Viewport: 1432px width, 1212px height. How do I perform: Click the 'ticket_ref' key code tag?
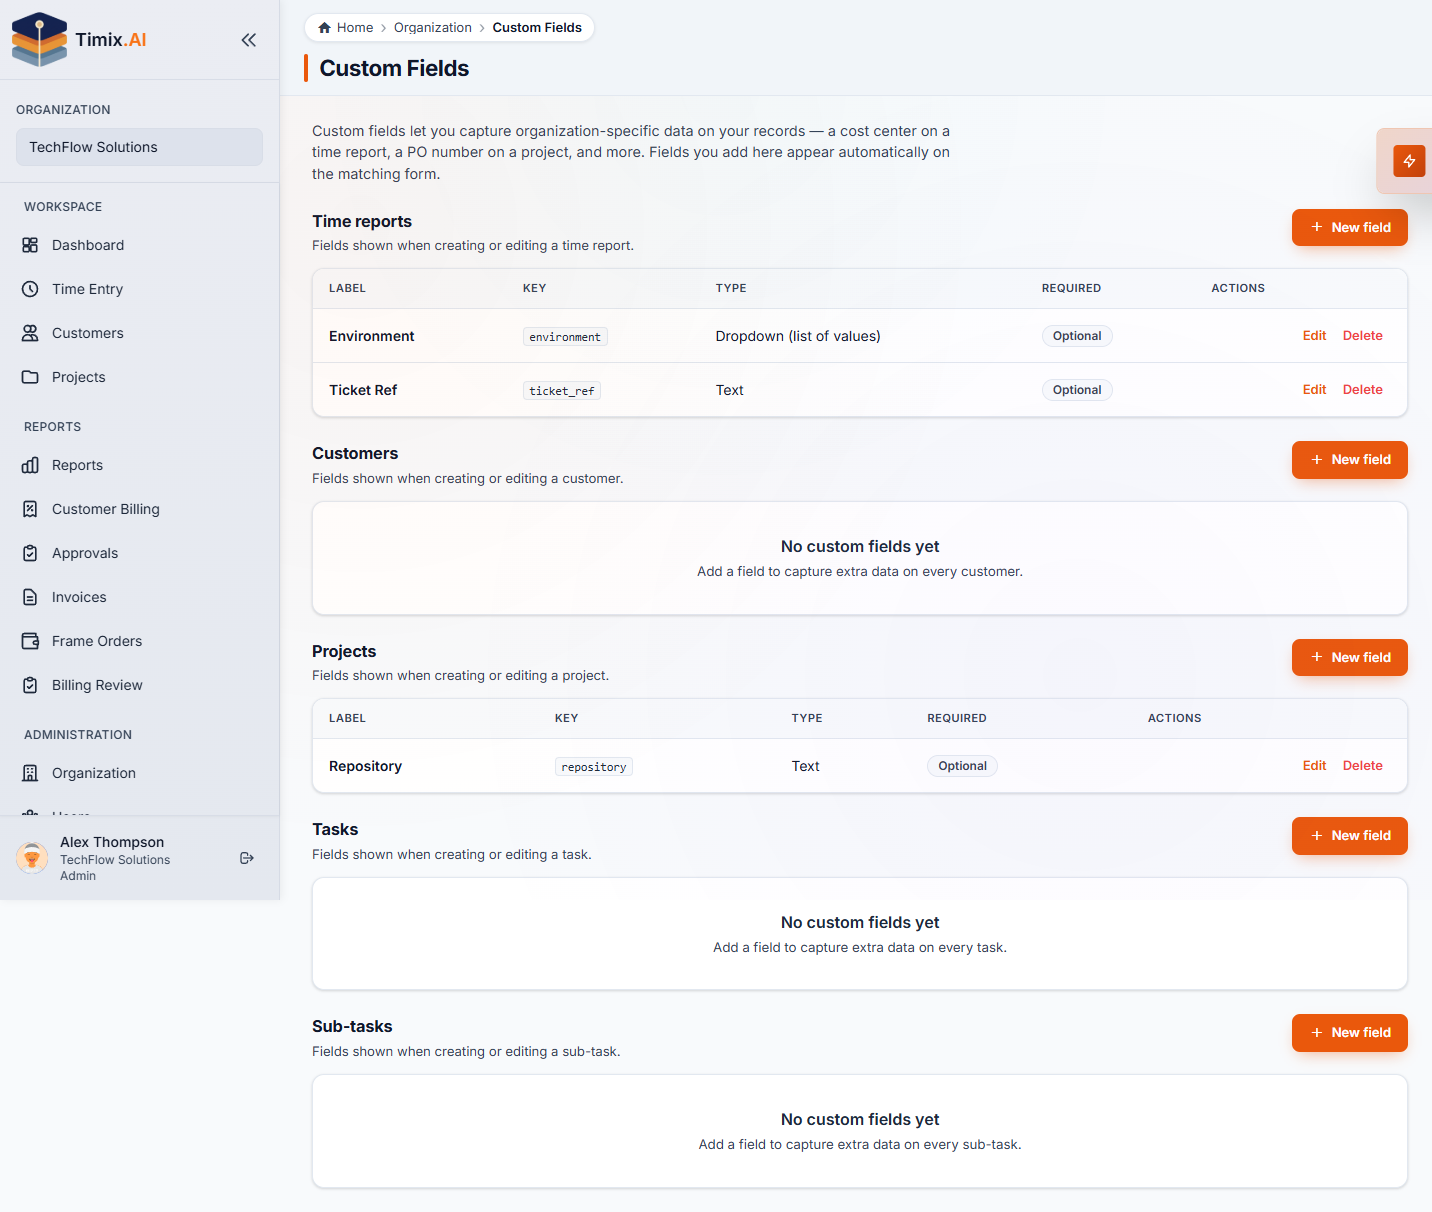(x=562, y=391)
